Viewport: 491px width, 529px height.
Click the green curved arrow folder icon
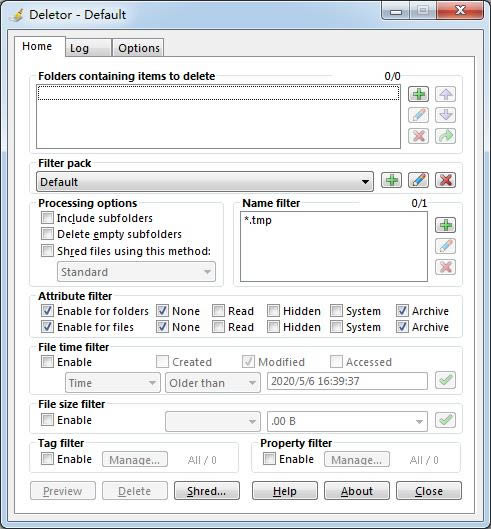pyautogui.click(x=445, y=136)
